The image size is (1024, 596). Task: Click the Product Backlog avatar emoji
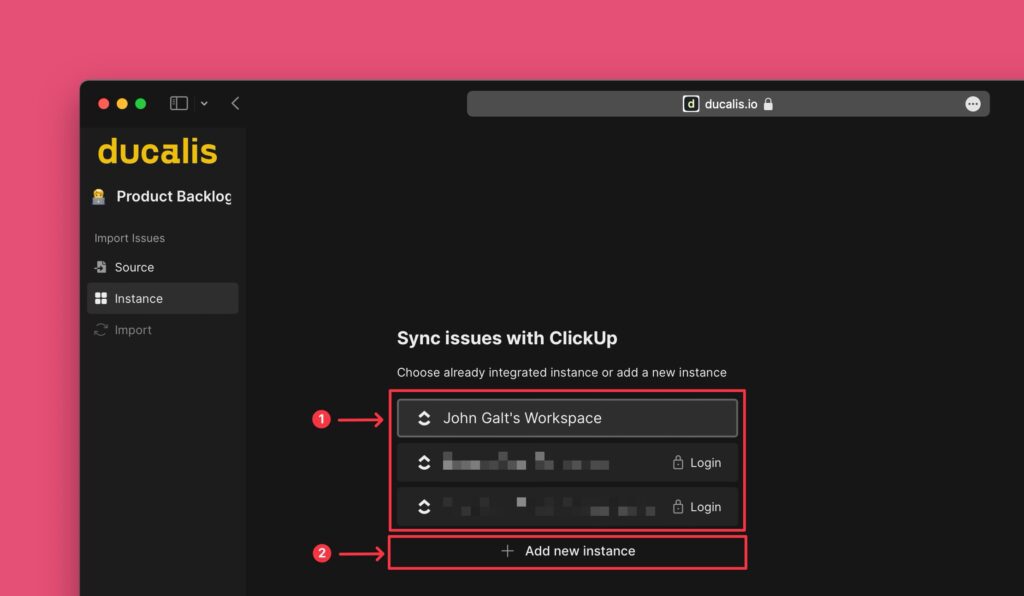tap(97, 196)
